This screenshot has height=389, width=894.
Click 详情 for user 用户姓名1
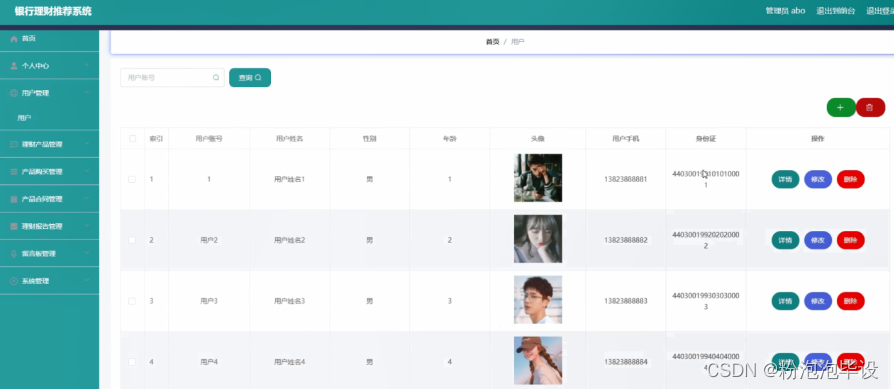click(x=785, y=180)
